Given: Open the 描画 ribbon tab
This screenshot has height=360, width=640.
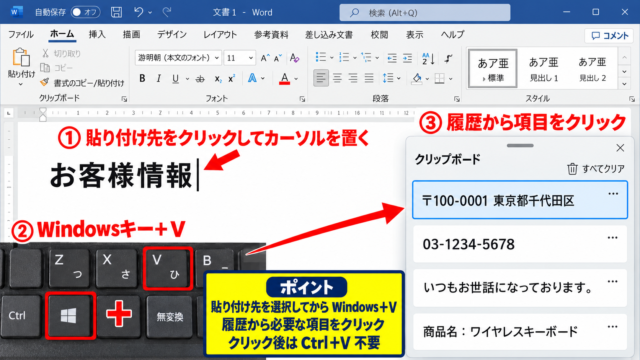Looking at the screenshot, I should click(x=131, y=35).
